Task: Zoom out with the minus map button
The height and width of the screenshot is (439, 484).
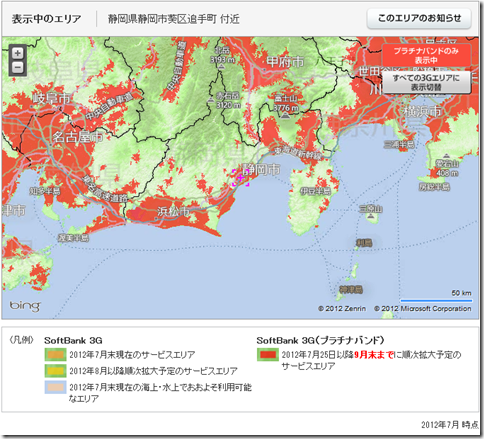Action: (x=18, y=67)
